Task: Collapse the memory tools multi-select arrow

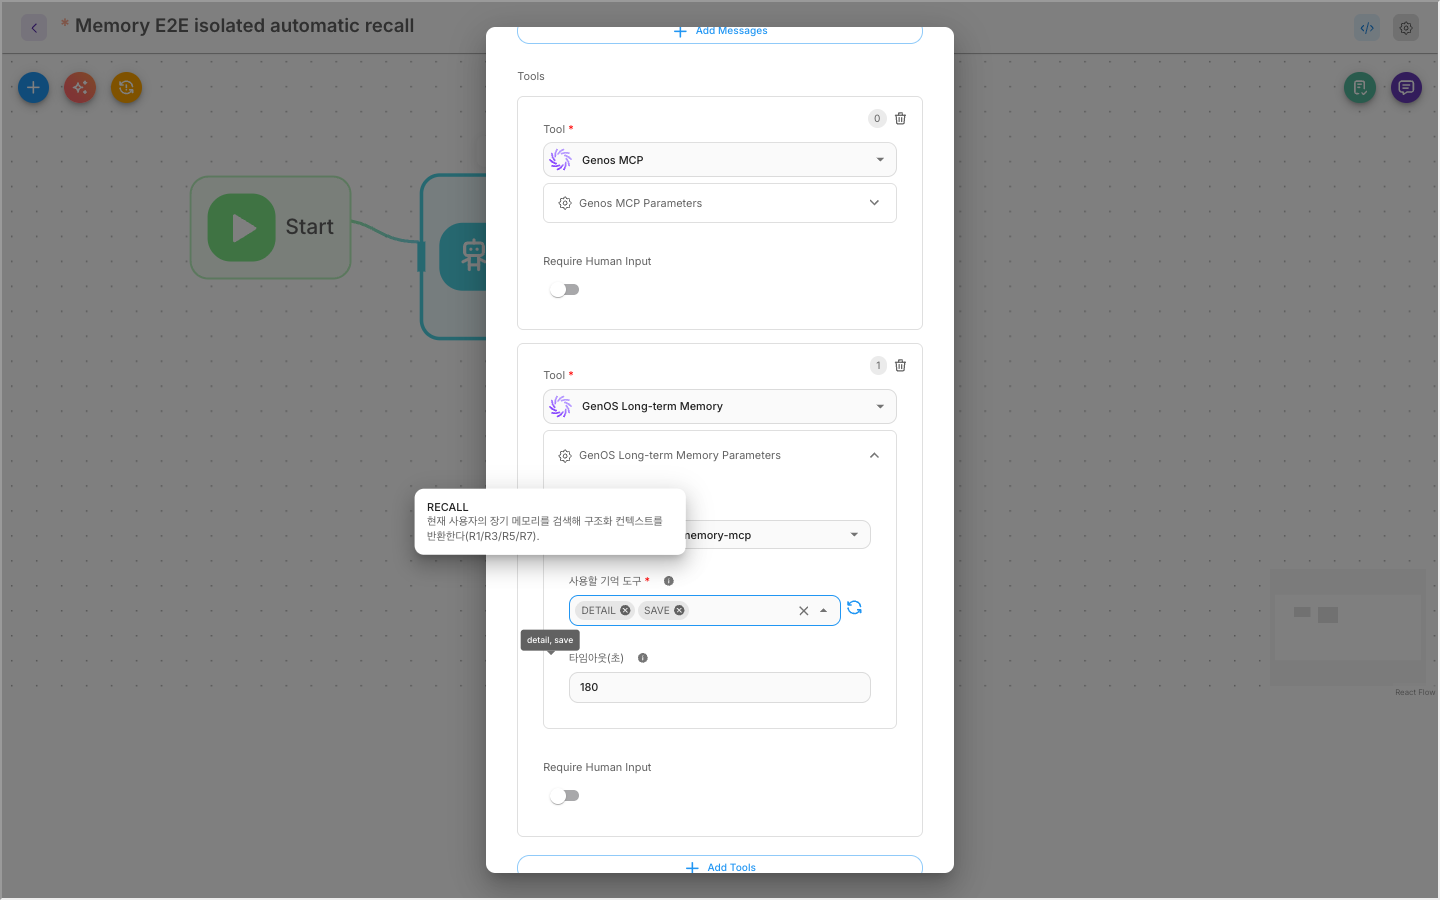Action: (x=824, y=611)
